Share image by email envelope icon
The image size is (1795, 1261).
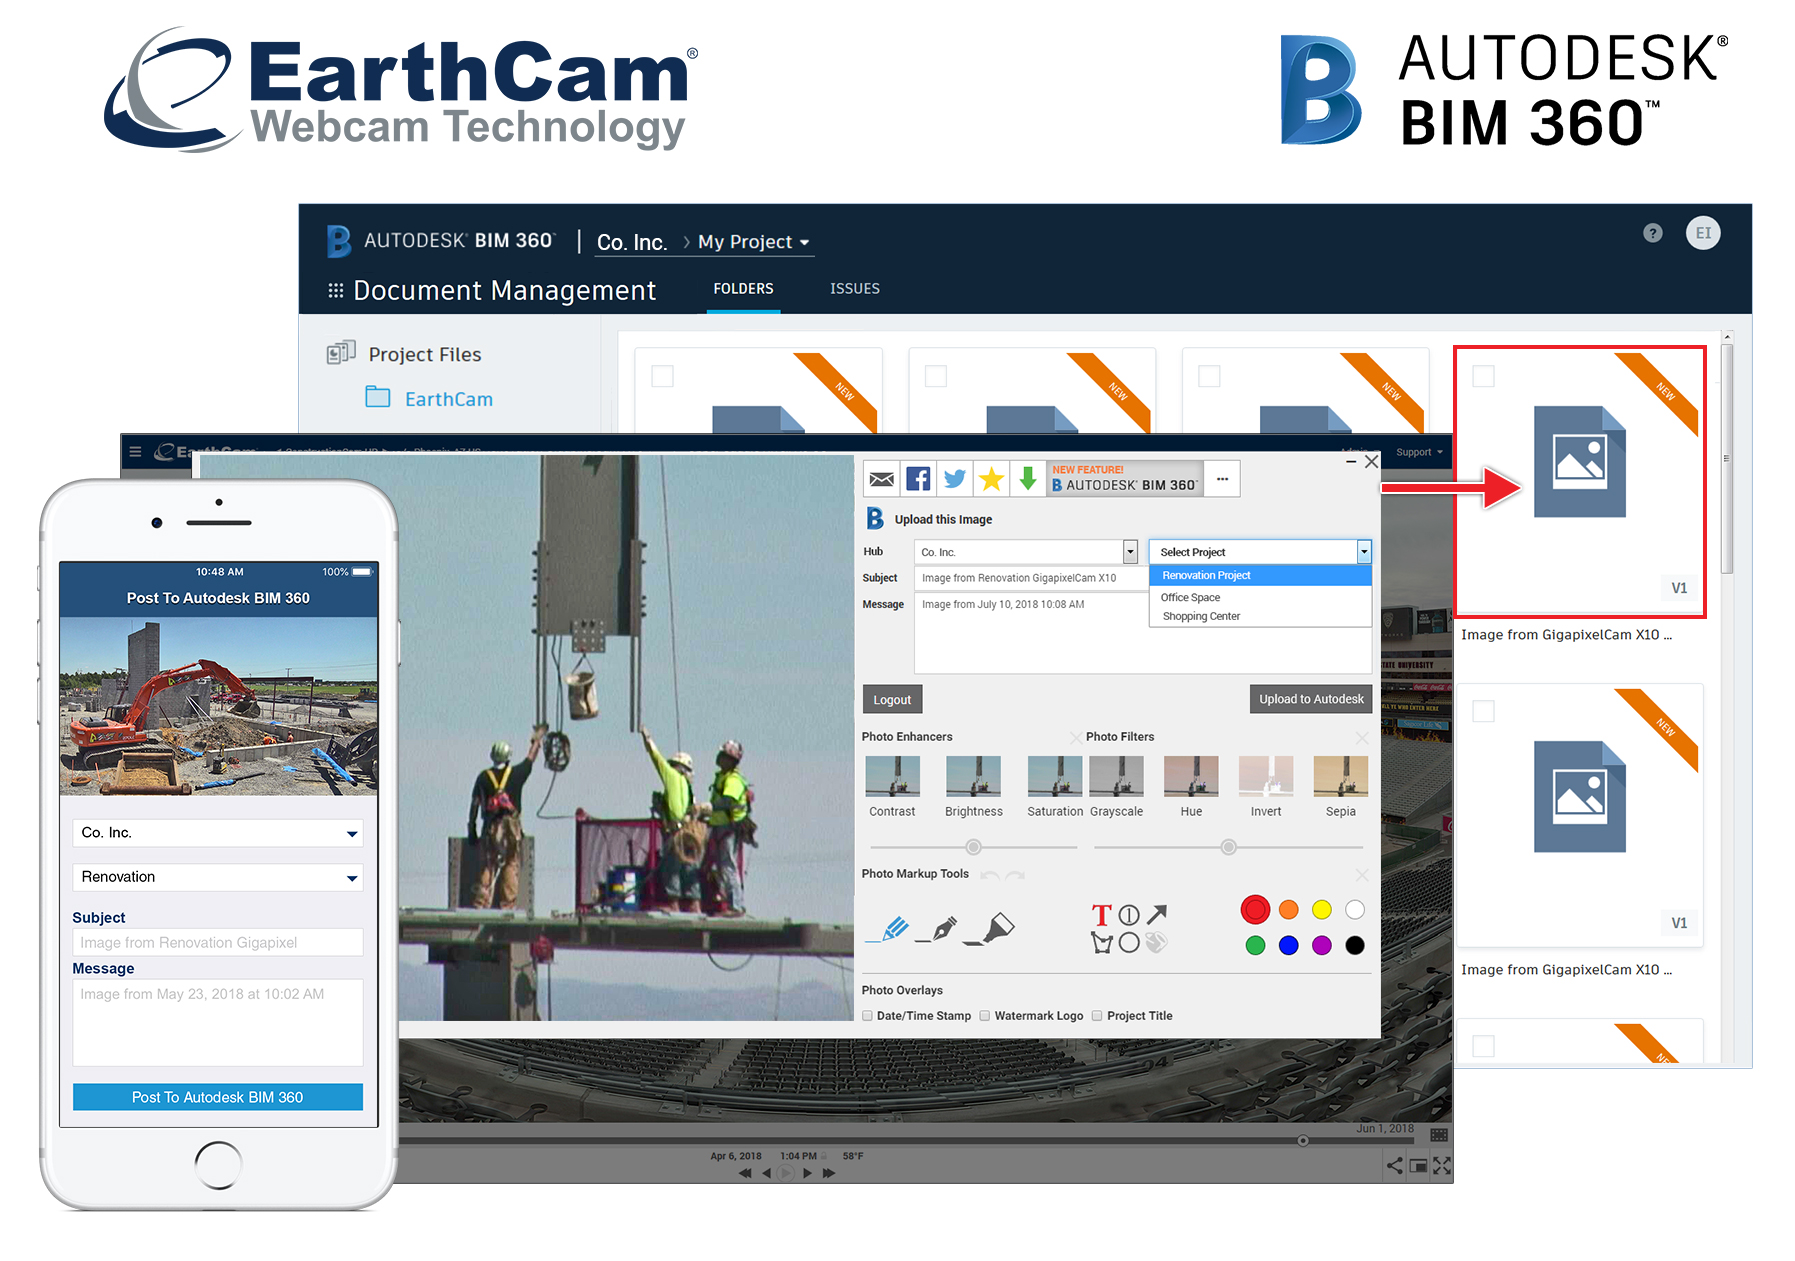pos(881,479)
